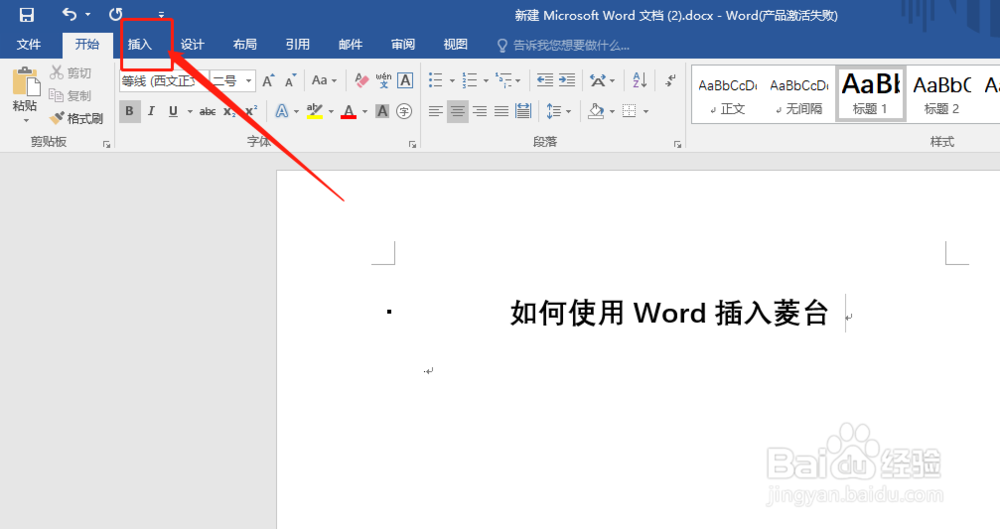This screenshot has width=1000, height=529.
Task: Click the 剪切 cut button
Action: coord(71,73)
